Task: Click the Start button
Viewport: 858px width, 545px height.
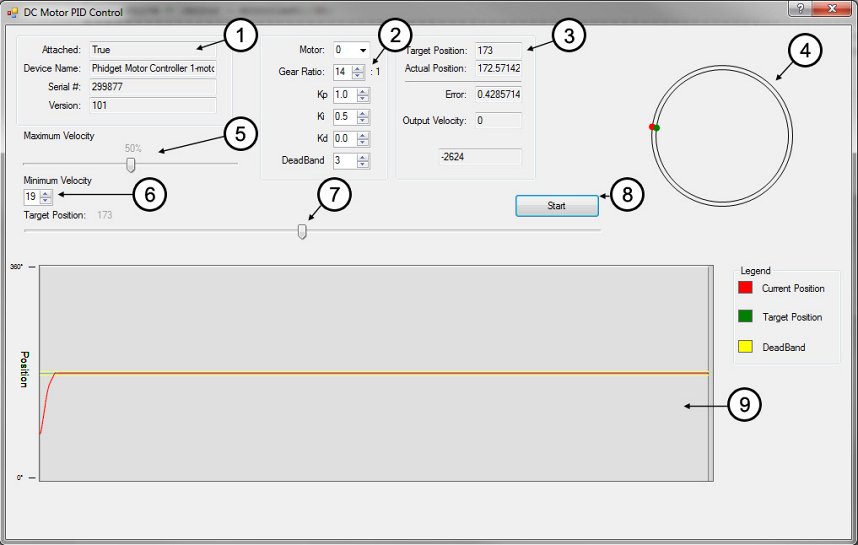Action: click(556, 206)
